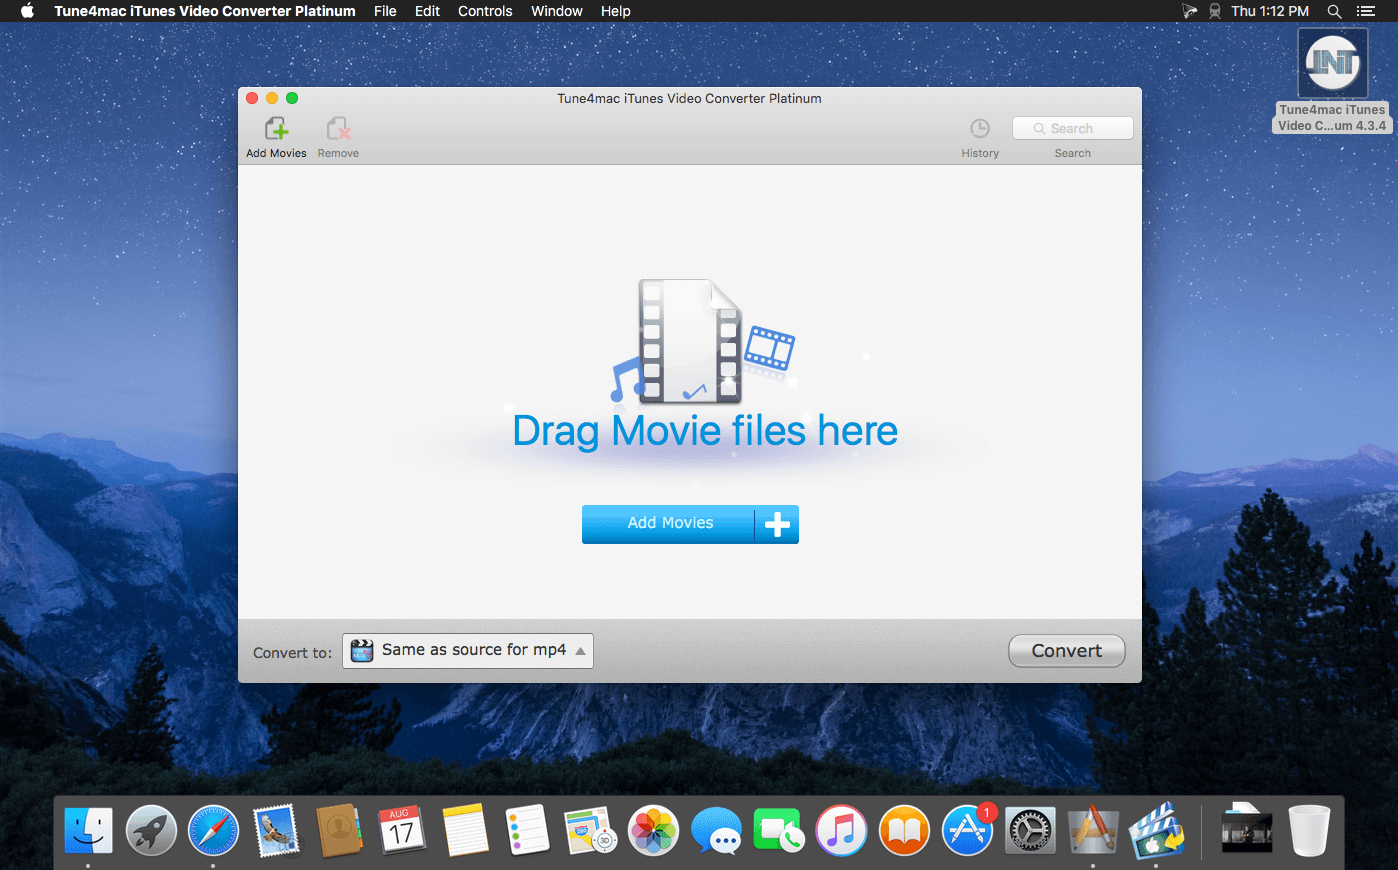The image size is (1398, 870).
Task: Open the Tune4mac iTunes Video Converter Platinum app menu
Action: click(x=205, y=11)
